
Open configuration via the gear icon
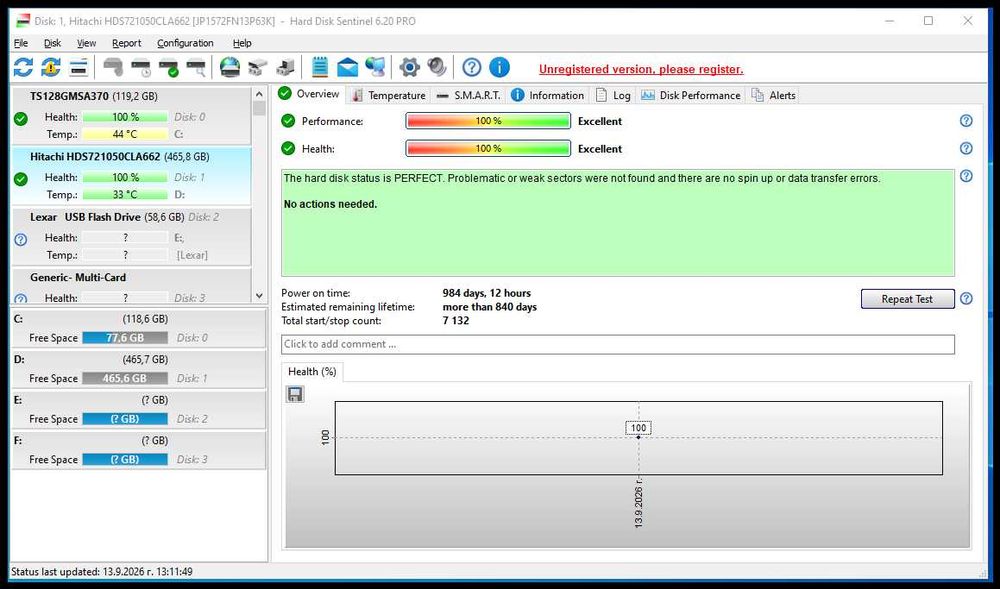409,67
